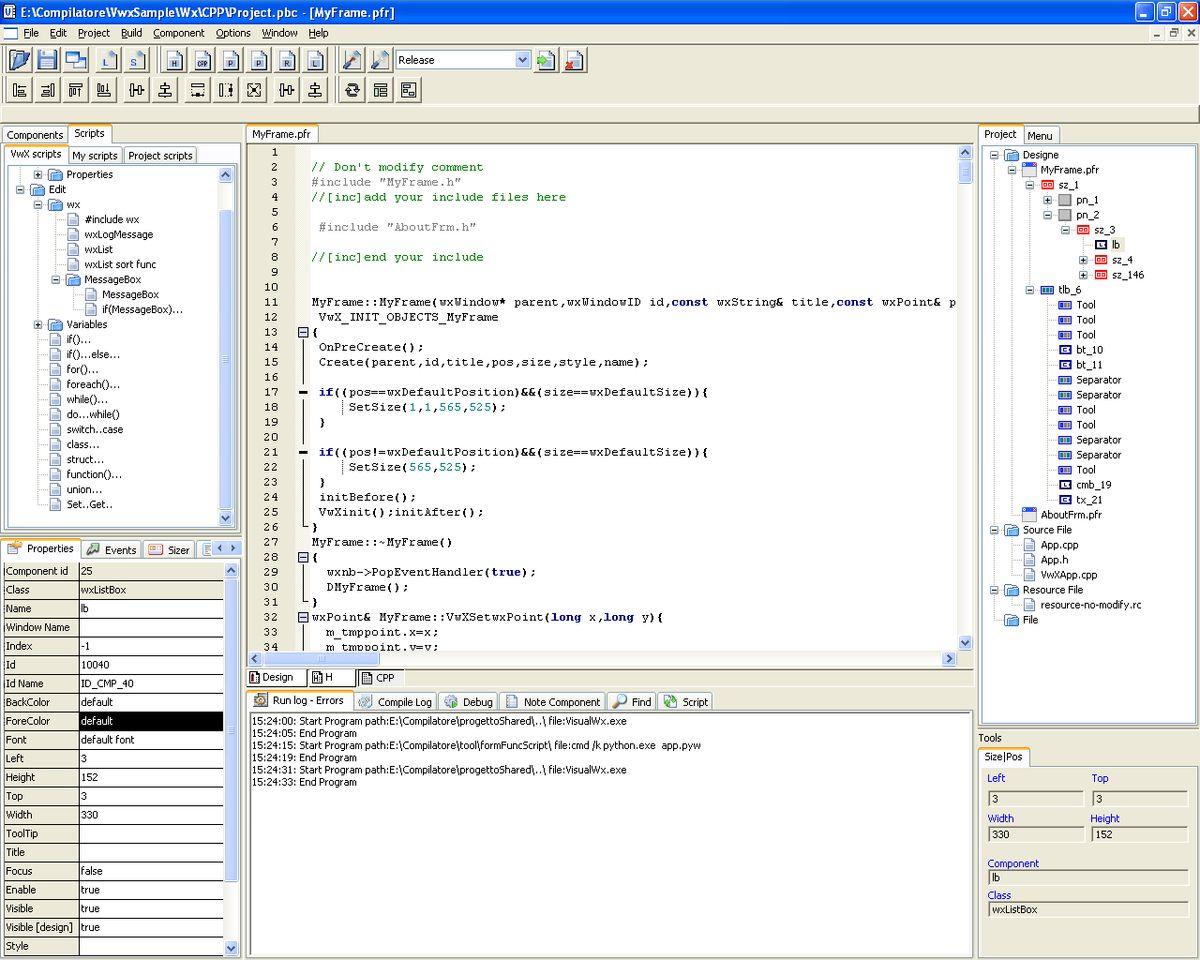Toggle code fold marker at line 32
Viewport: 1200px width, 960px height.
point(303,617)
